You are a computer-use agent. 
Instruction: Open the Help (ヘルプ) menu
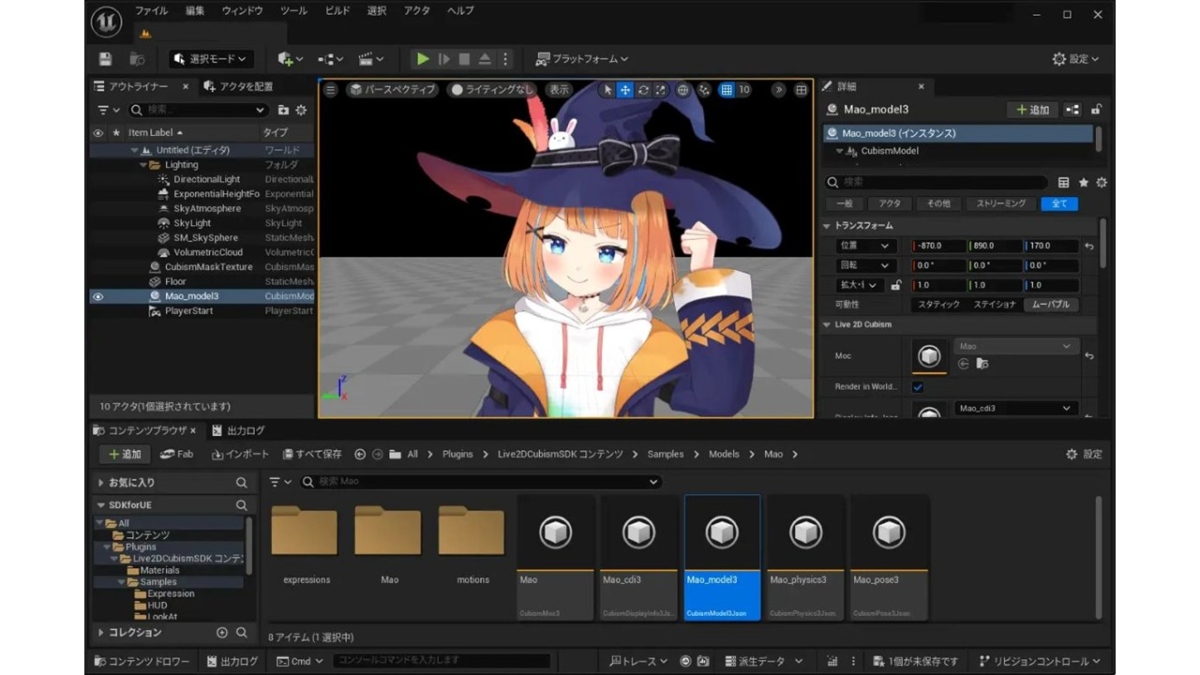point(460,11)
